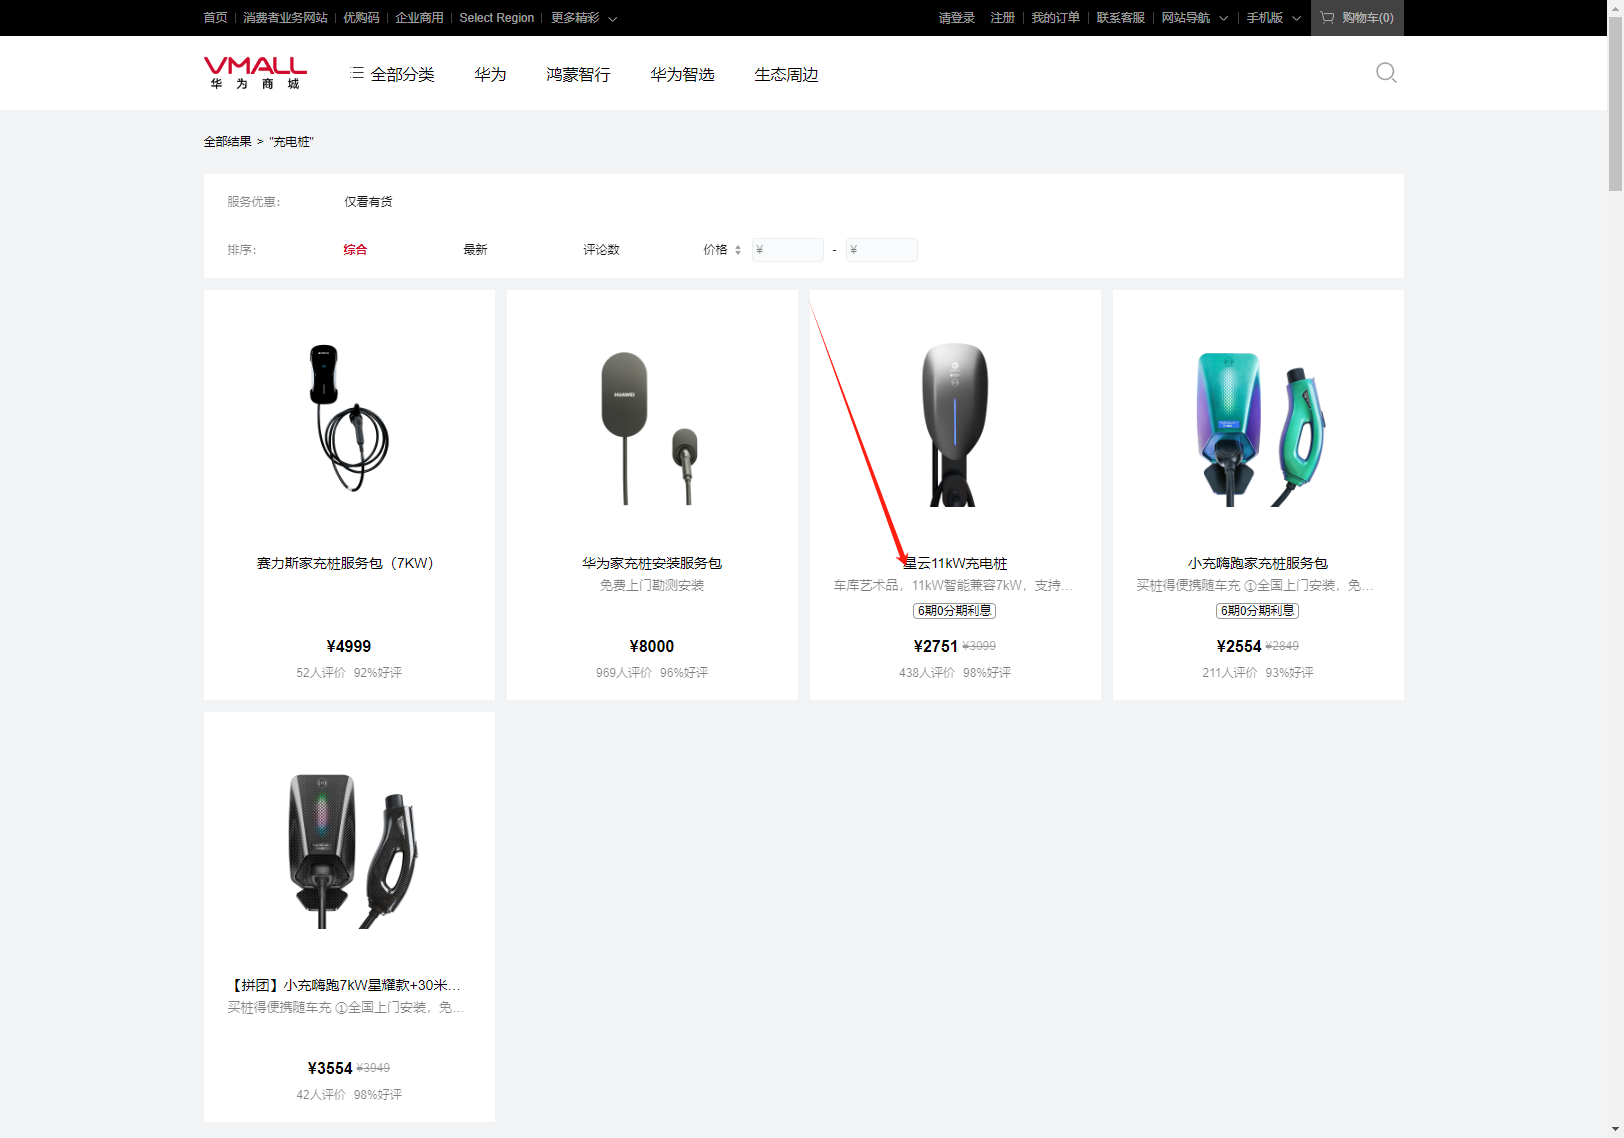Expand the 网站导航 dropdown

coord(1195,18)
